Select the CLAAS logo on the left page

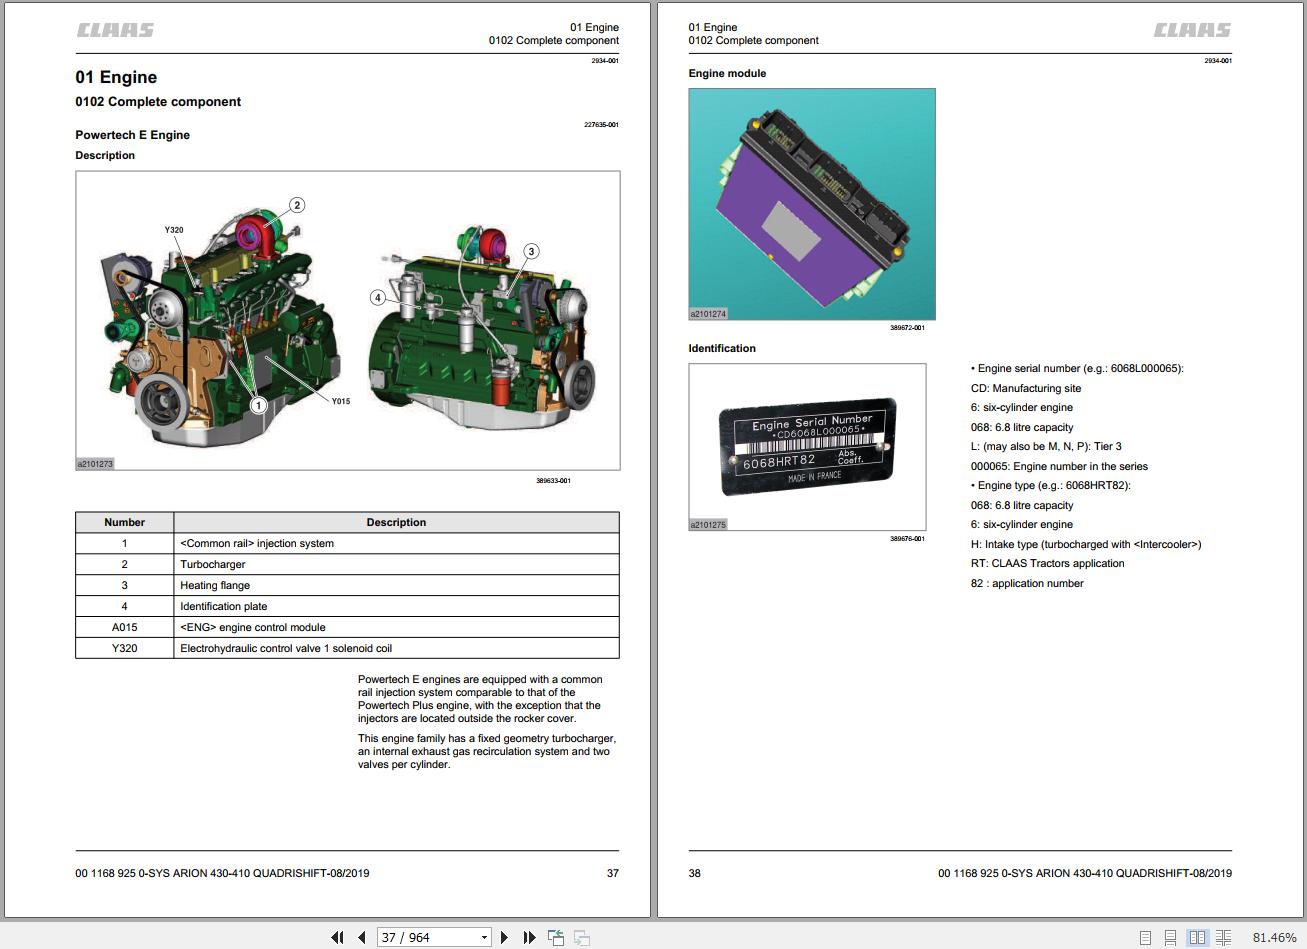pos(114,29)
